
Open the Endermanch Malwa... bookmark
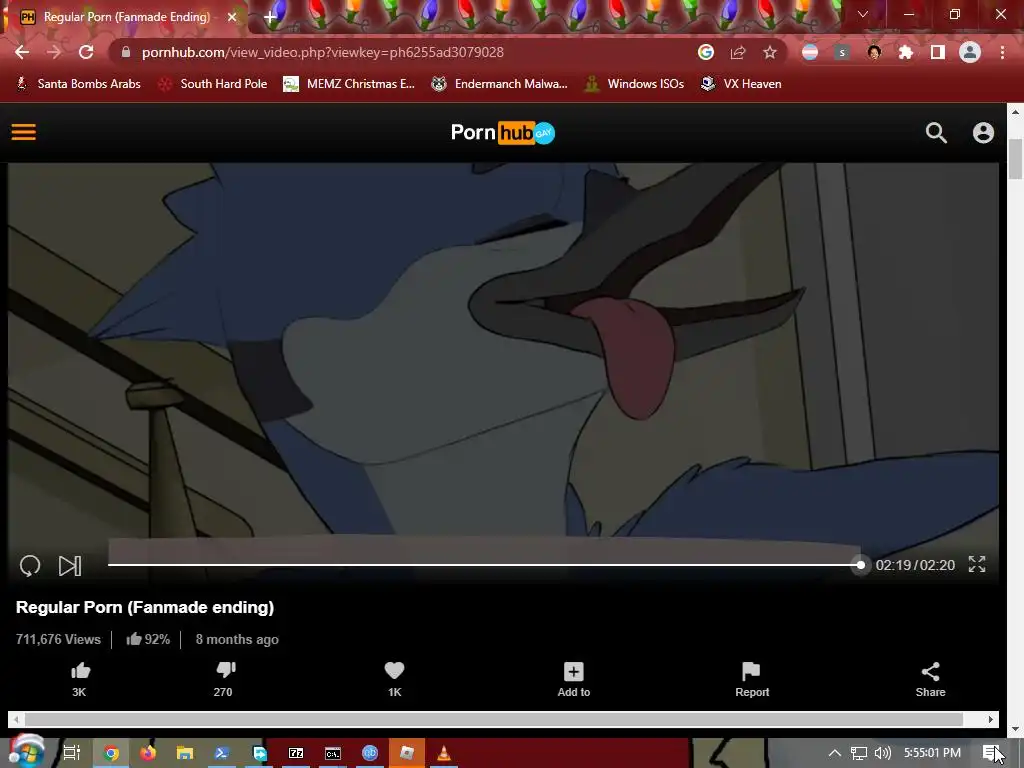click(500, 84)
